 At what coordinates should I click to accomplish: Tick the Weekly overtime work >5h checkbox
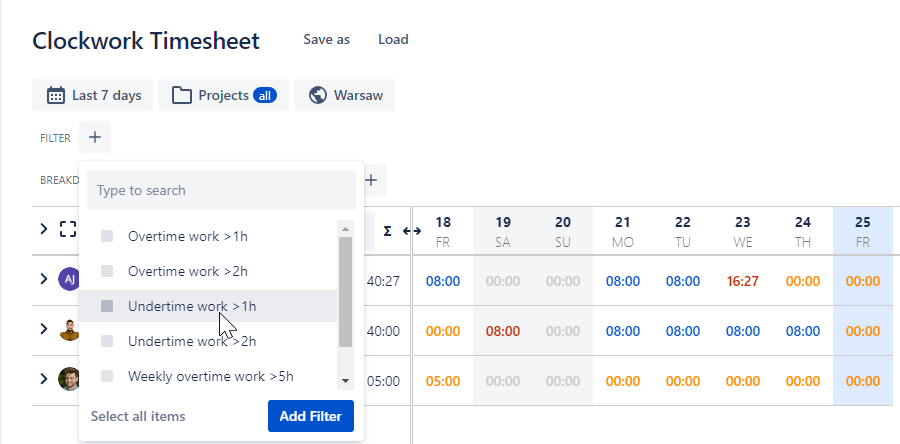pos(108,377)
